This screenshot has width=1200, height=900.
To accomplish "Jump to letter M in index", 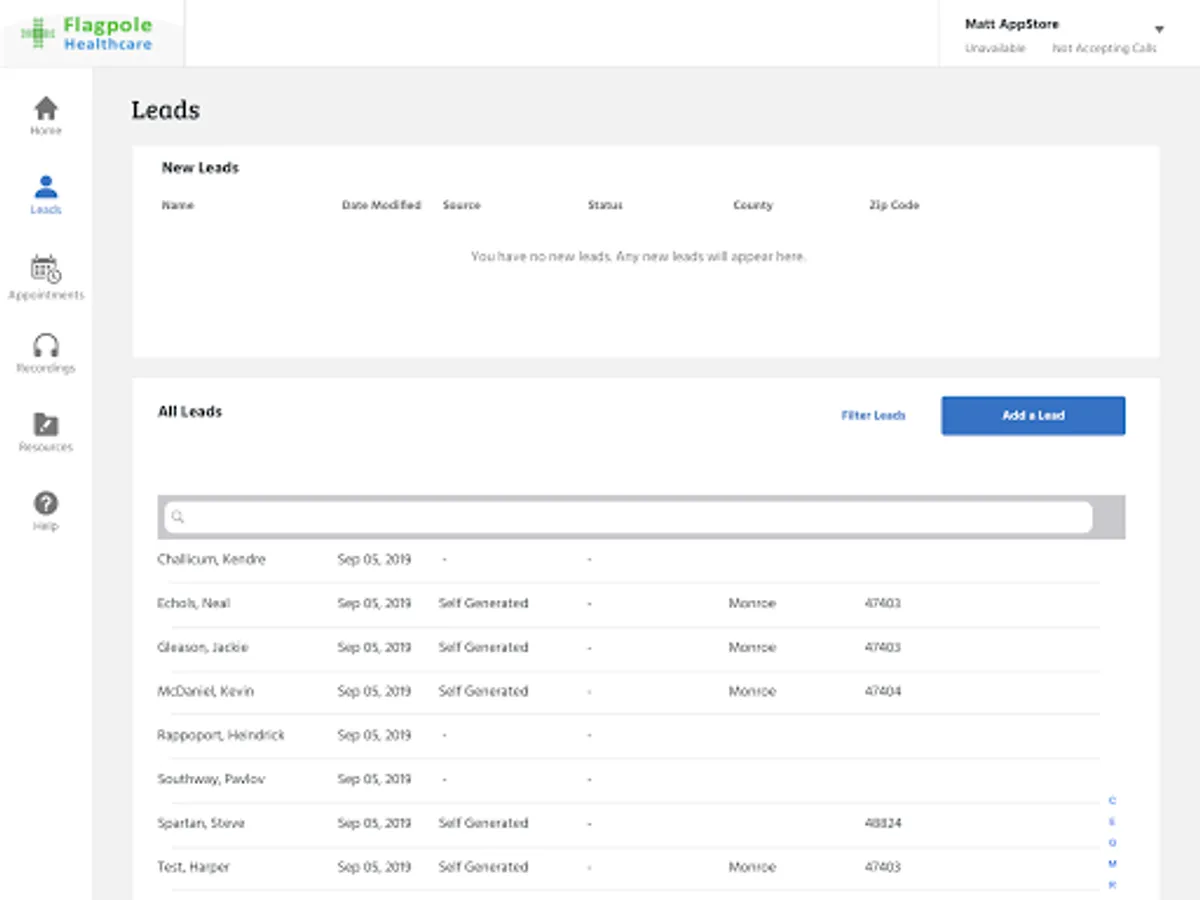I will click(x=1112, y=864).
